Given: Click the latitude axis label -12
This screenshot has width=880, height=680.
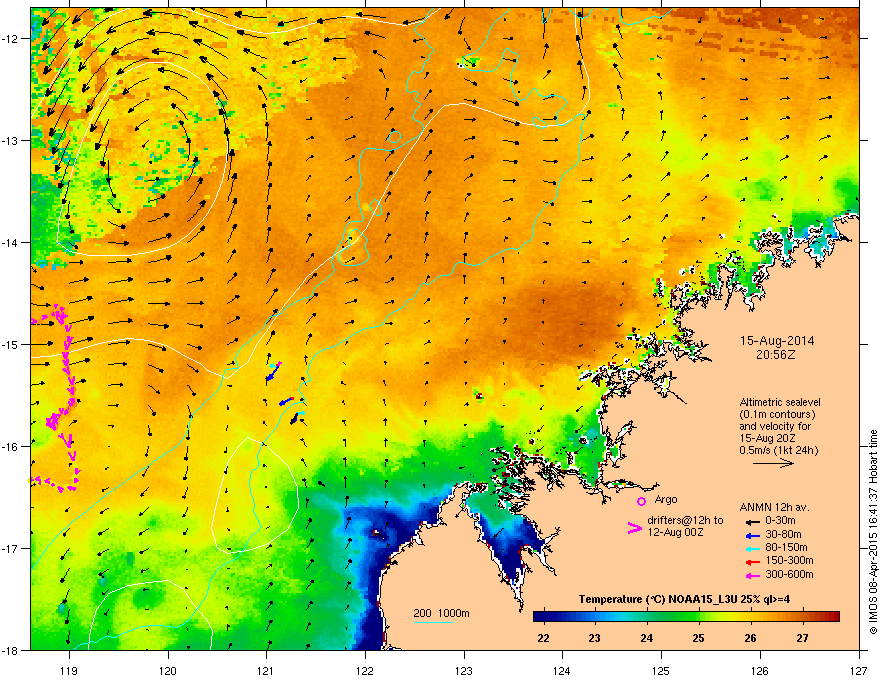Looking at the screenshot, I should tap(12, 39).
